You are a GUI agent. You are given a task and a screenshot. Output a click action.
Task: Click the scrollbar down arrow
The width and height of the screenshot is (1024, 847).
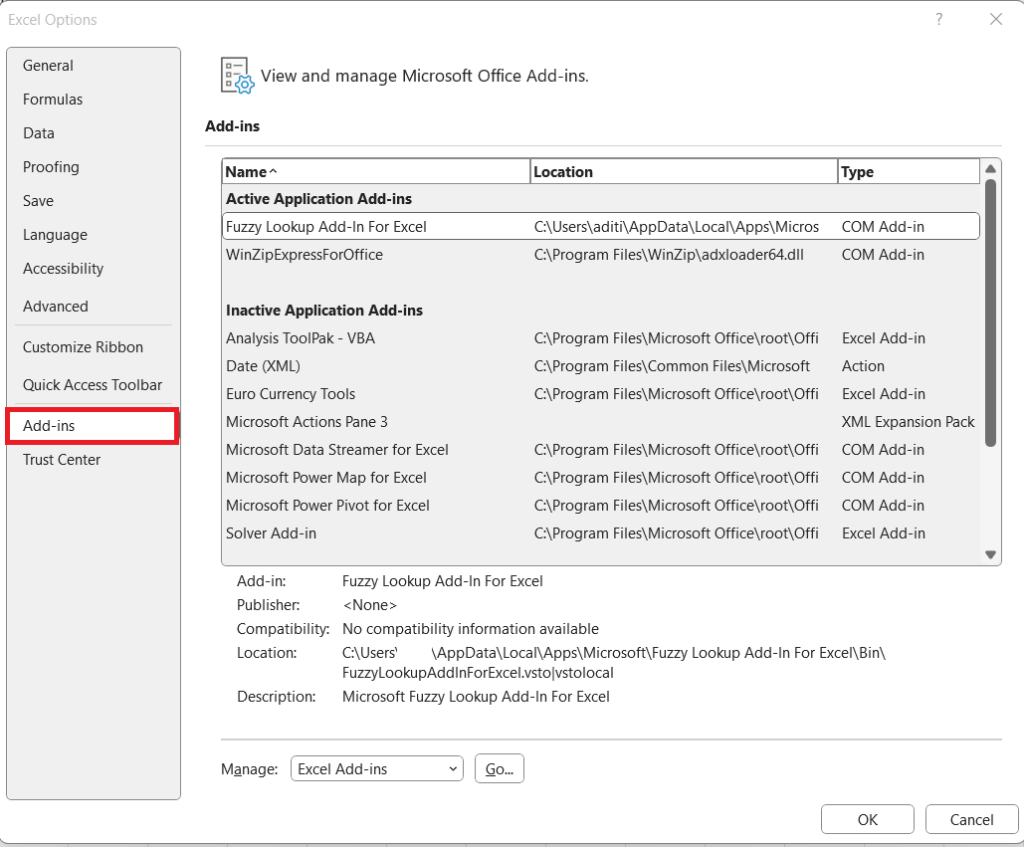tap(990, 553)
